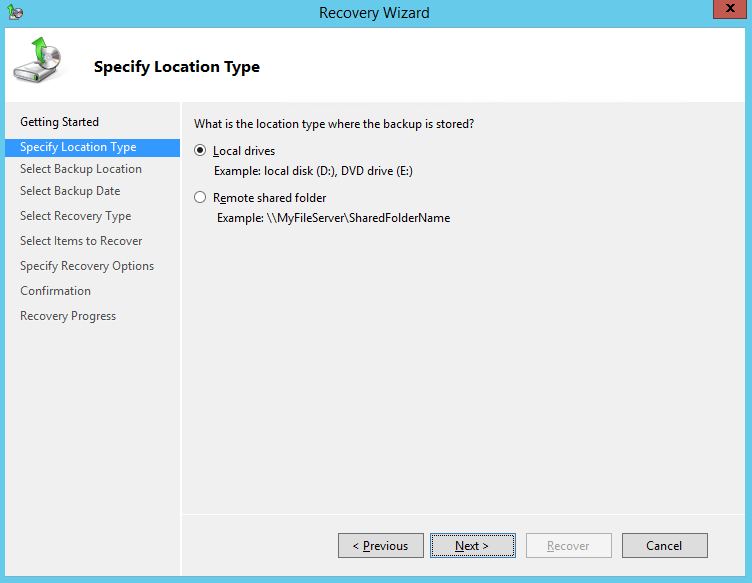Open the Select Backup Location step
Screen dimensions: 752x583
coord(80,169)
